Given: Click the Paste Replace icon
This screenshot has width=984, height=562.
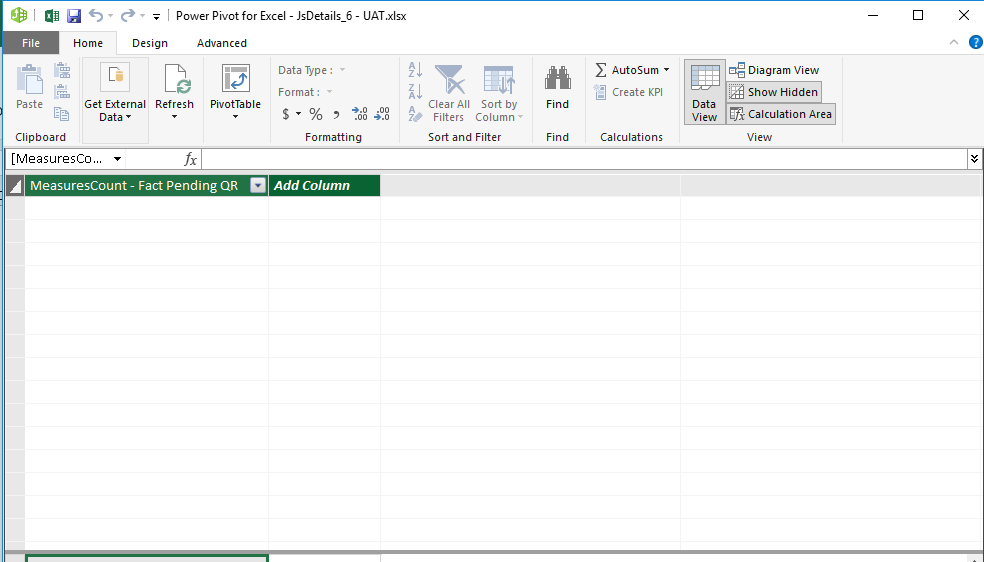Looking at the screenshot, I should pyautogui.click(x=62, y=92).
